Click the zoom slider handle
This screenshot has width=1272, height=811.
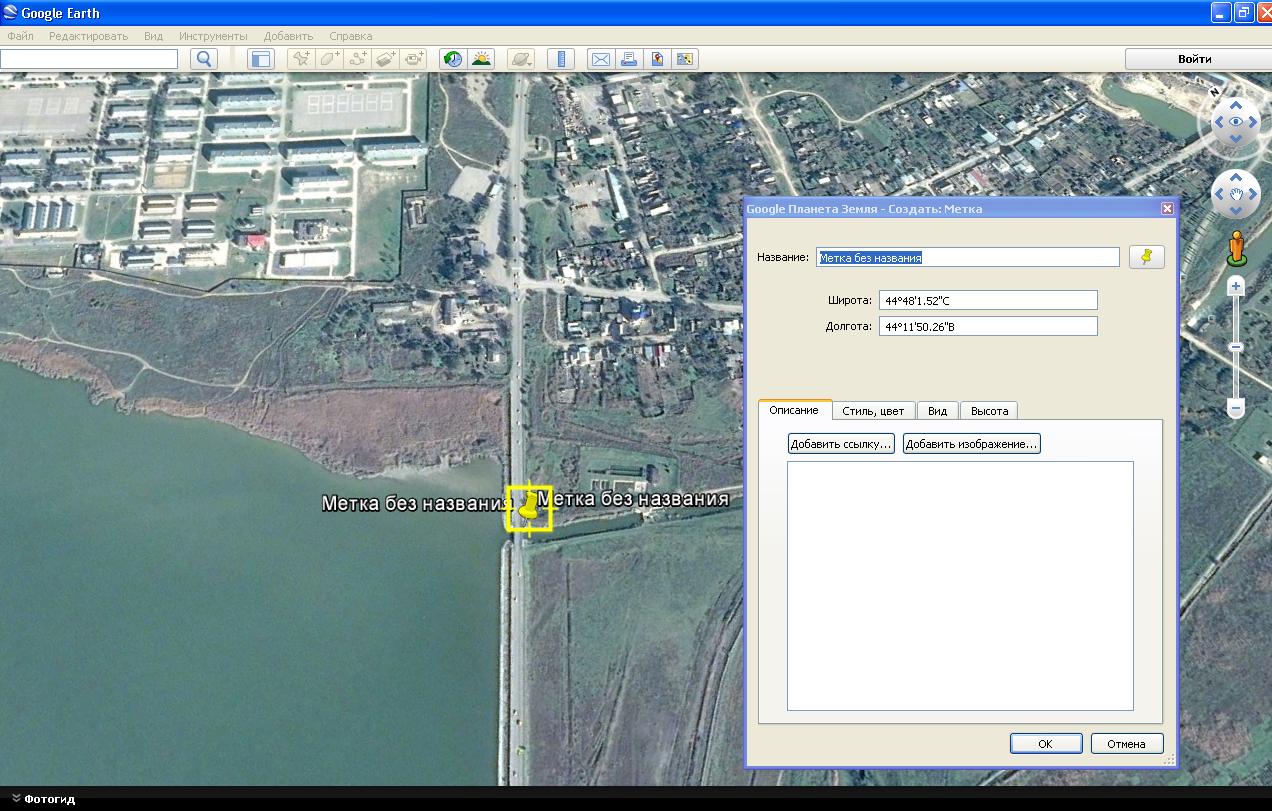[1236, 347]
